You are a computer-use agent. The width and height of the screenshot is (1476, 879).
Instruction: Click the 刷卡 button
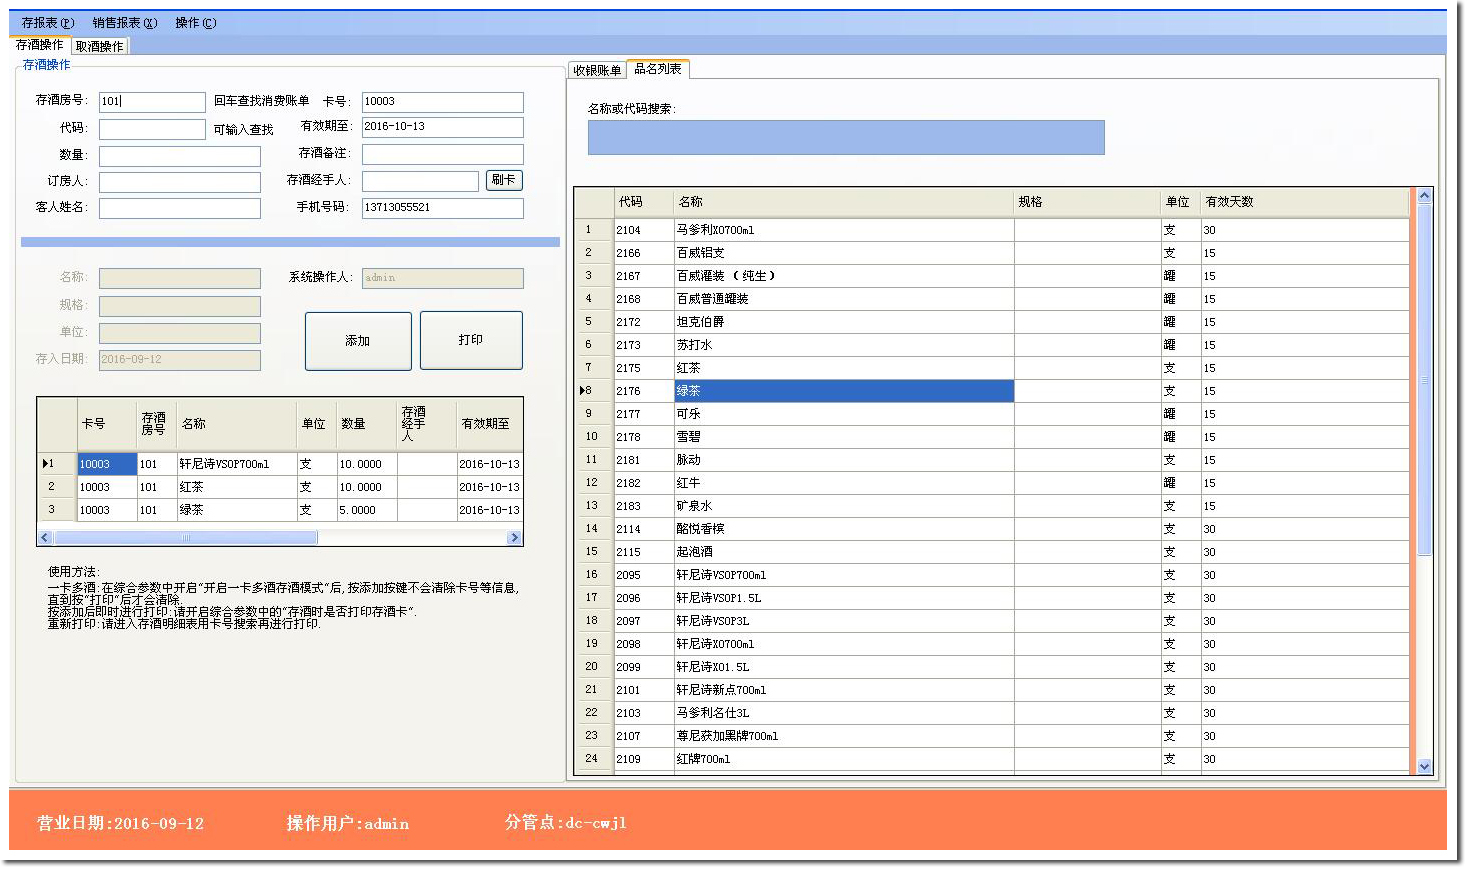click(x=503, y=180)
